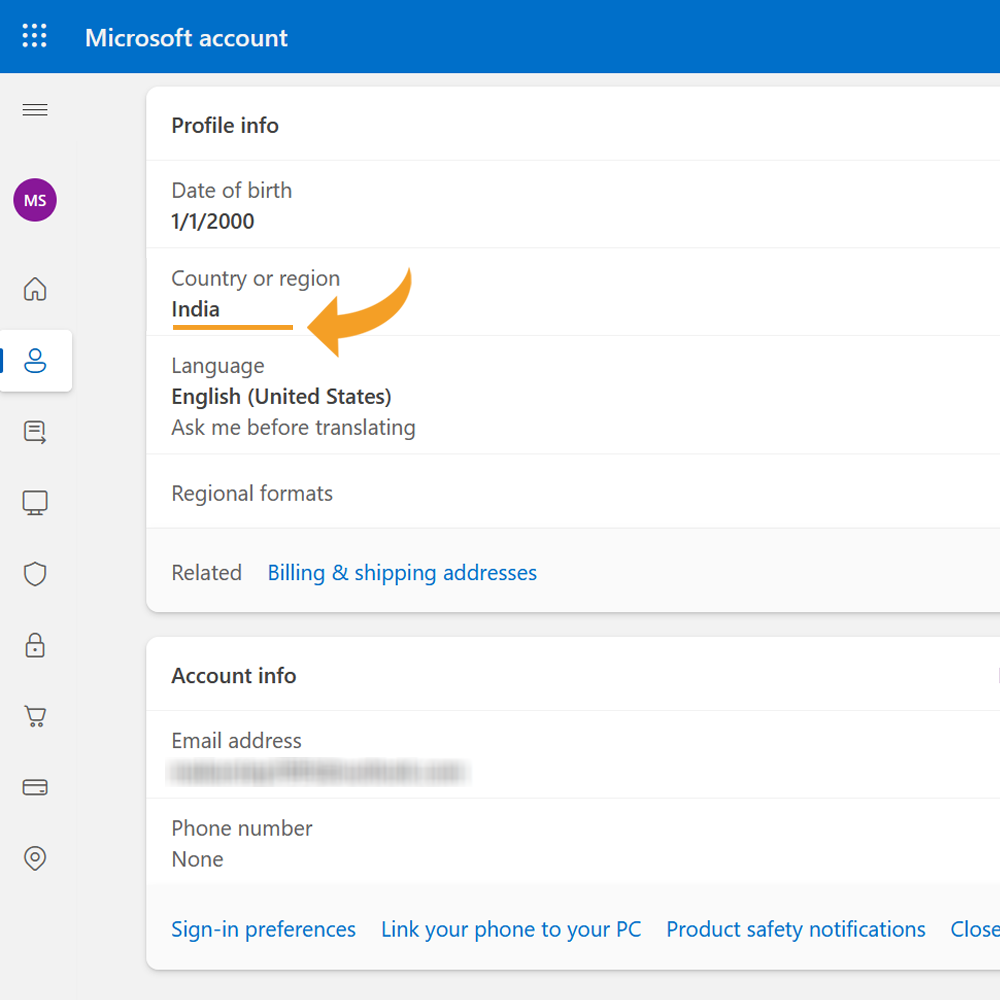Open the Order history cart icon
This screenshot has width=1000, height=1000.
[x=35, y=716]
